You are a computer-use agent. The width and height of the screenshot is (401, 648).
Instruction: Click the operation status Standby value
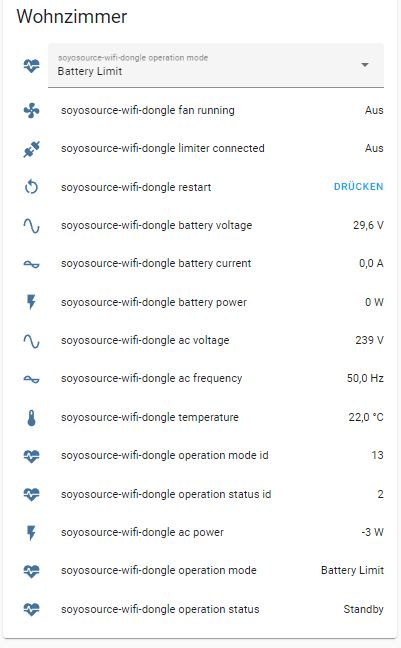tap(363, 610)
